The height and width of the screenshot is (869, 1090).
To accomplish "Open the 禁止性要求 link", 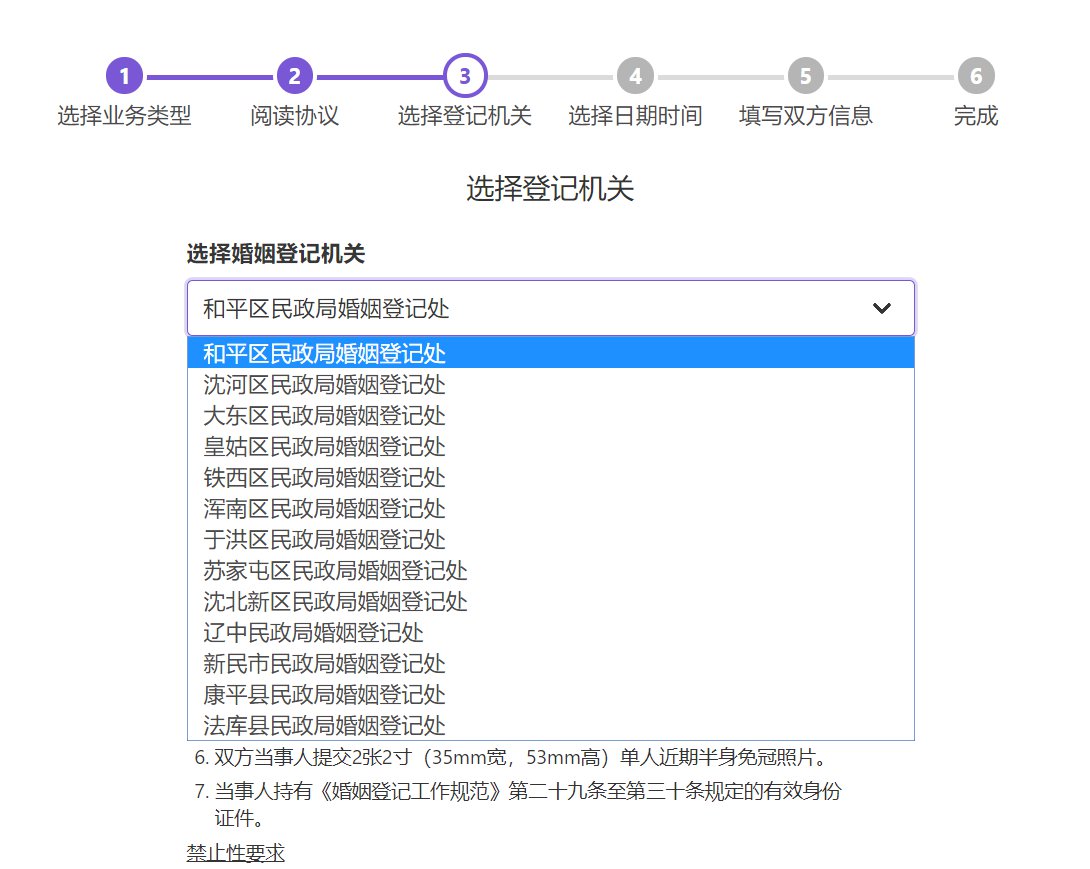I will tap(235, 853).
